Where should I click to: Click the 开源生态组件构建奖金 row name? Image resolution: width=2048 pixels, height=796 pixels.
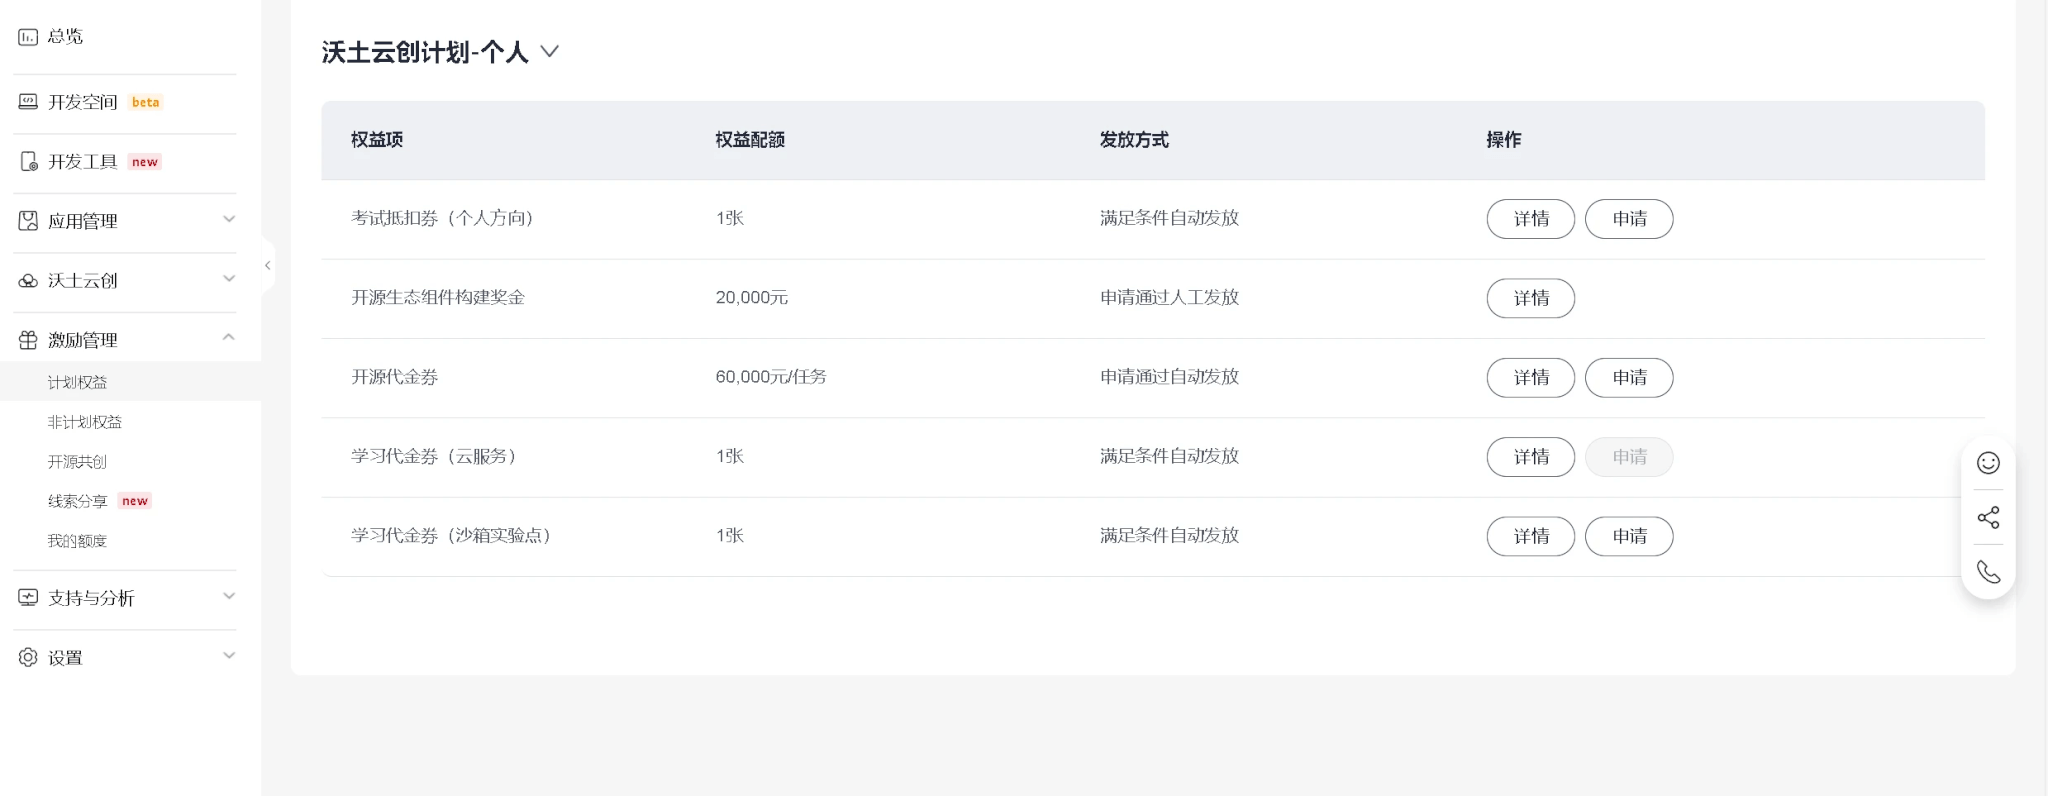(438, 298)
